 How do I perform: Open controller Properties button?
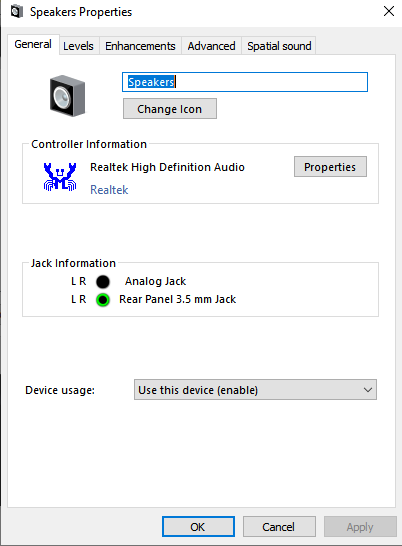[330, 167]
